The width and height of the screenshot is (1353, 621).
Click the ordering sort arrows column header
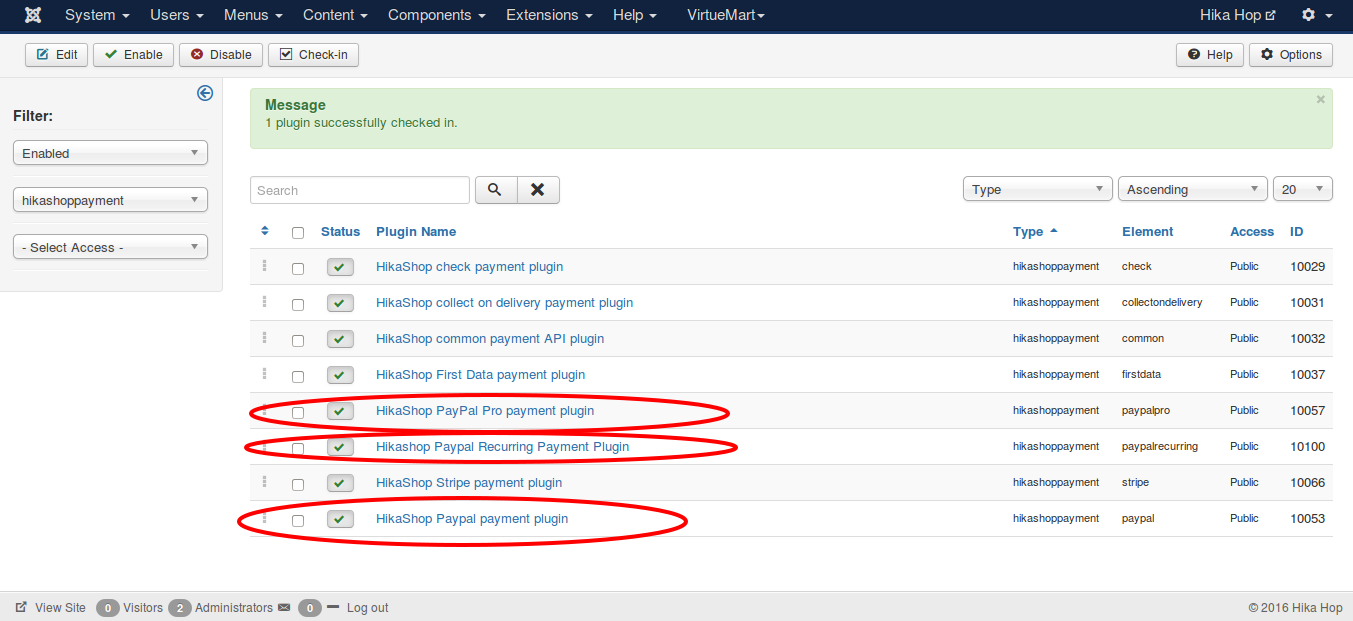click(265, 231)
